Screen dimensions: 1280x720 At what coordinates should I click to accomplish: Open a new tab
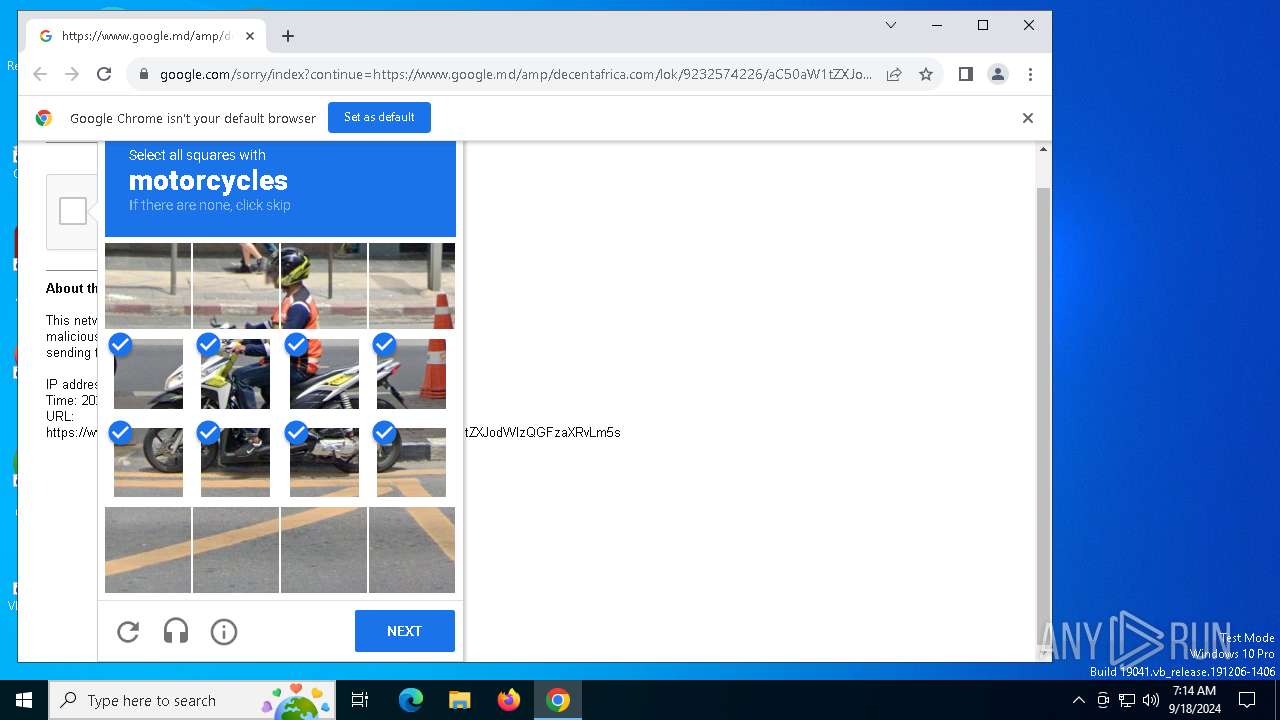click(x=288, y=36)
